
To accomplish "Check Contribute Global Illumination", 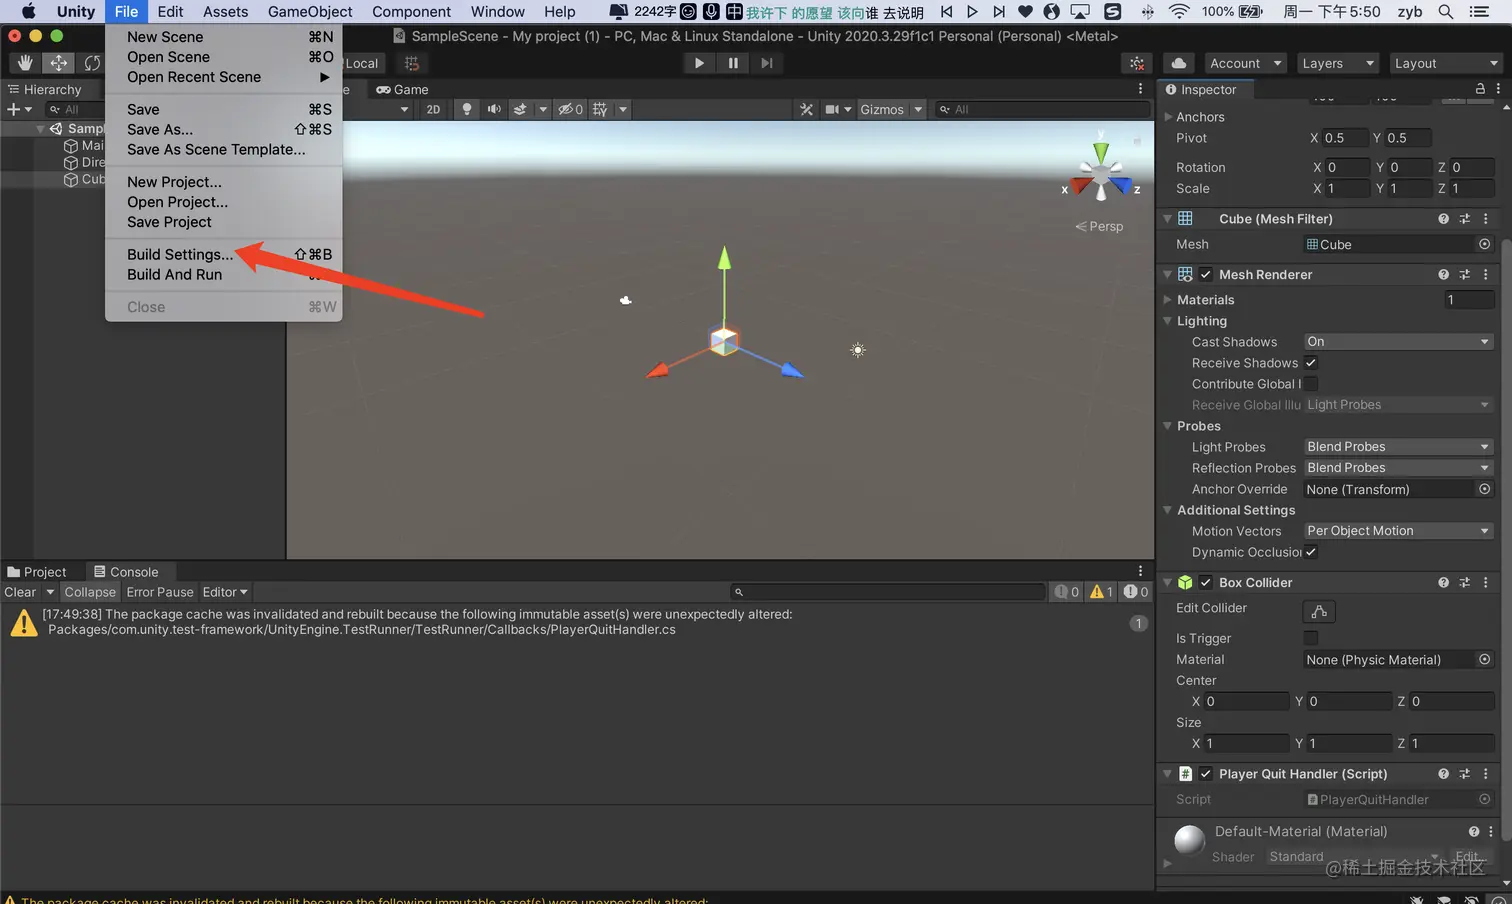I will [x=1311, y=383].
